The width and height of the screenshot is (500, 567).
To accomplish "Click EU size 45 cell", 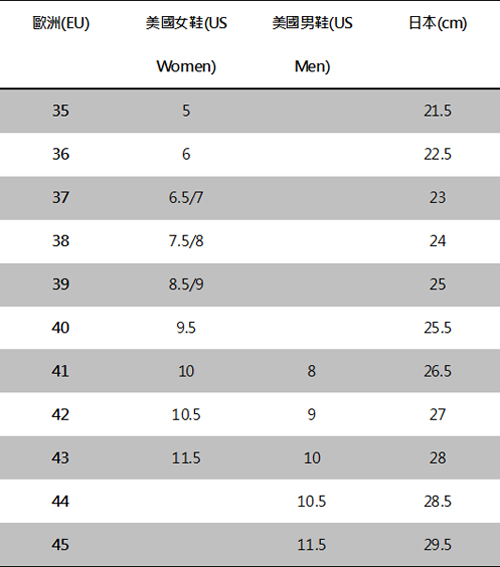I will coord(60,545).
